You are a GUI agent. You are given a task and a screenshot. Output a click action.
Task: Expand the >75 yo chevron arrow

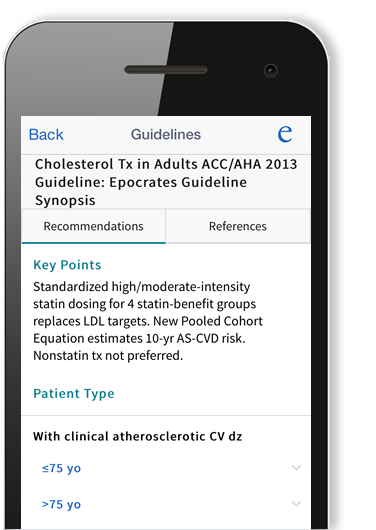[x=296, y=504]
